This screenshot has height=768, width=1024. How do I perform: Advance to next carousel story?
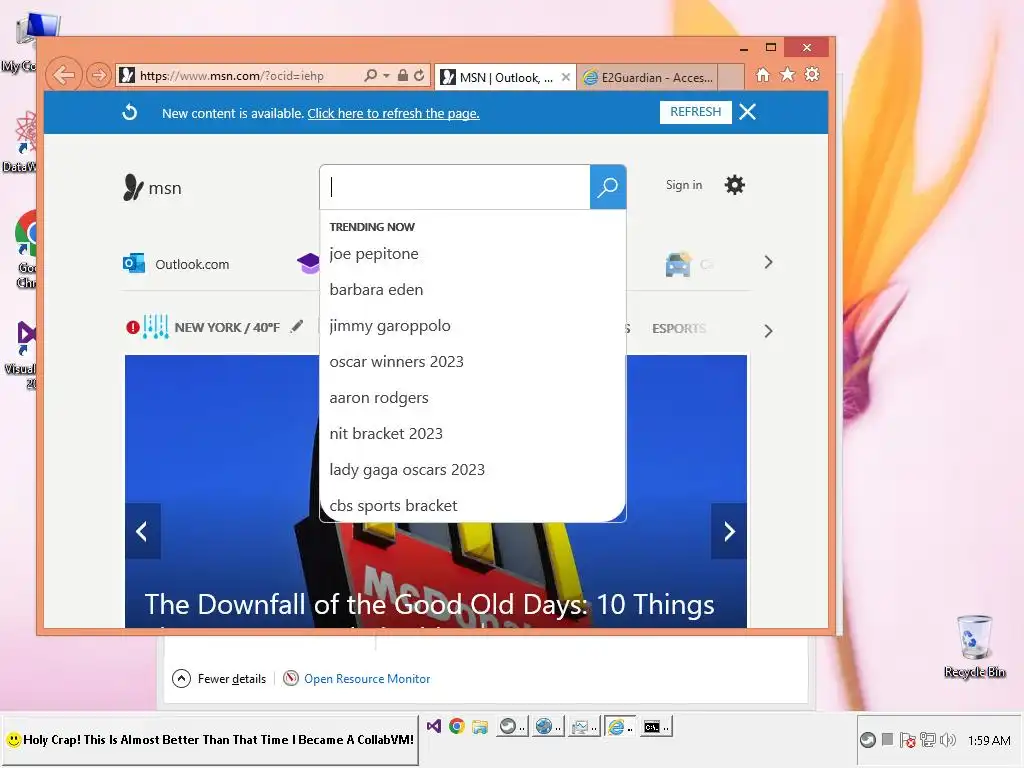point(729,532)
